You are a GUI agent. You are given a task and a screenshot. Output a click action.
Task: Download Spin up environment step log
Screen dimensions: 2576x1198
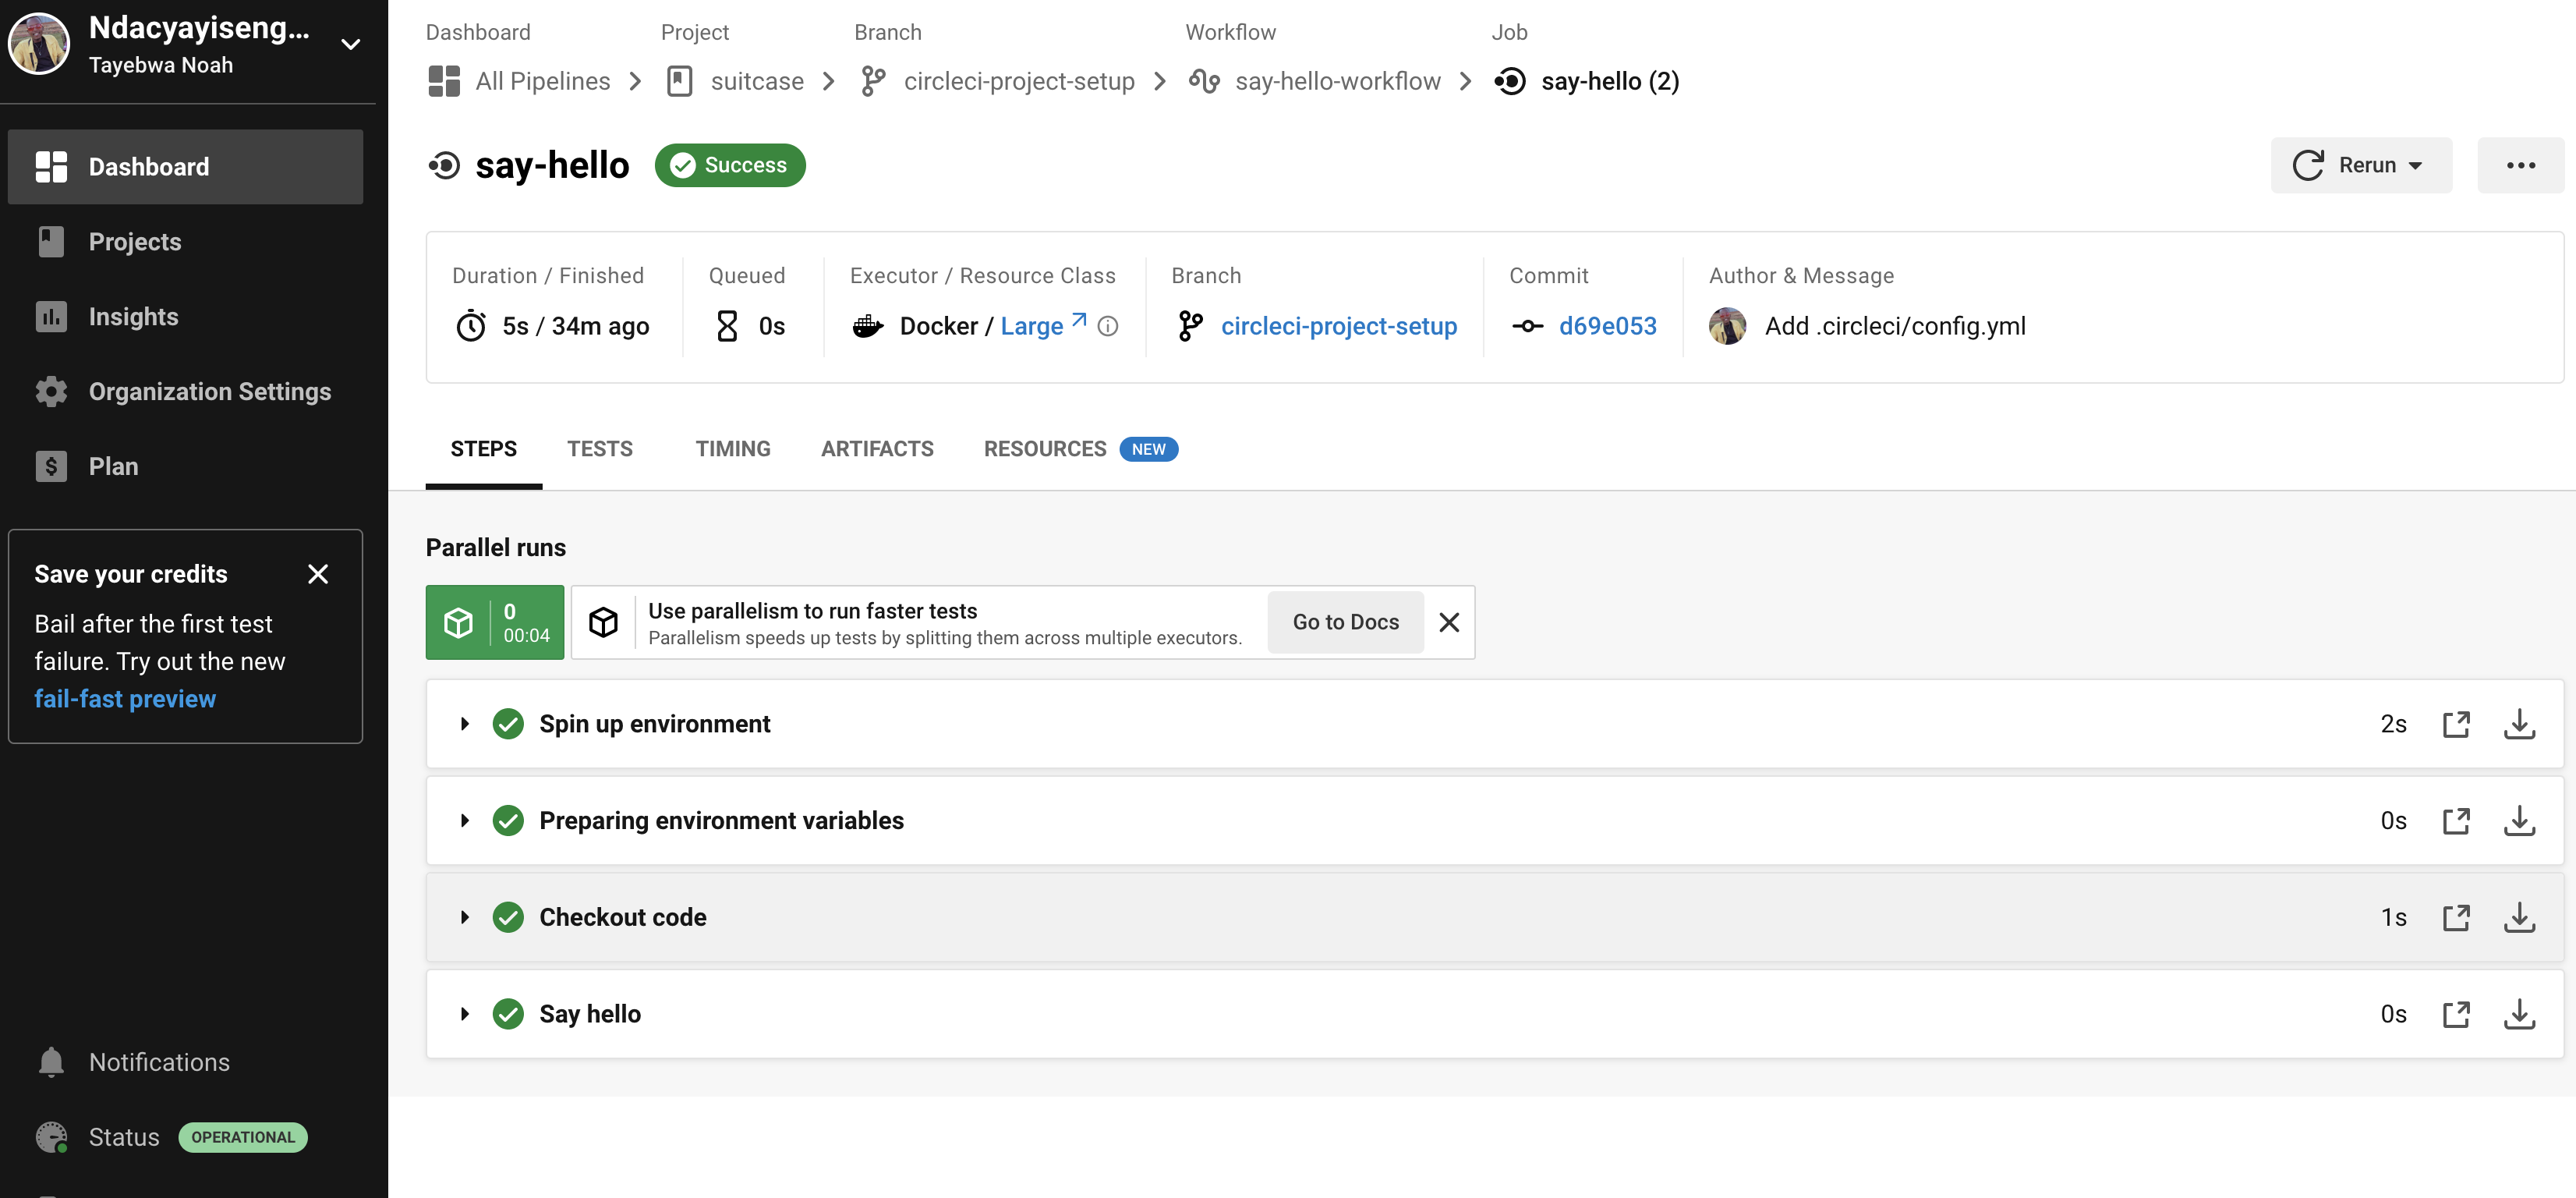click(2519, 724)
